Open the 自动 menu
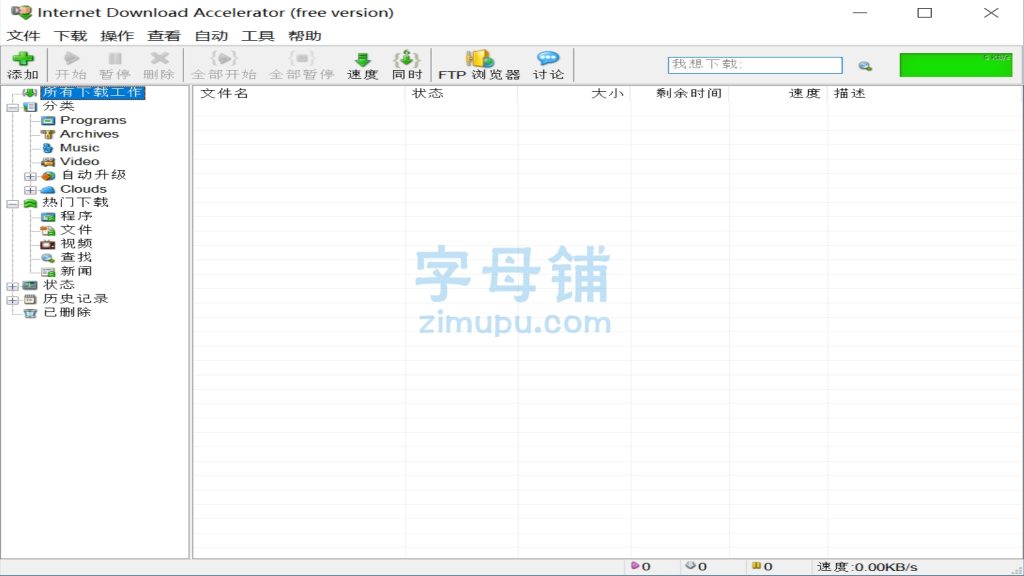 (211, 36)
